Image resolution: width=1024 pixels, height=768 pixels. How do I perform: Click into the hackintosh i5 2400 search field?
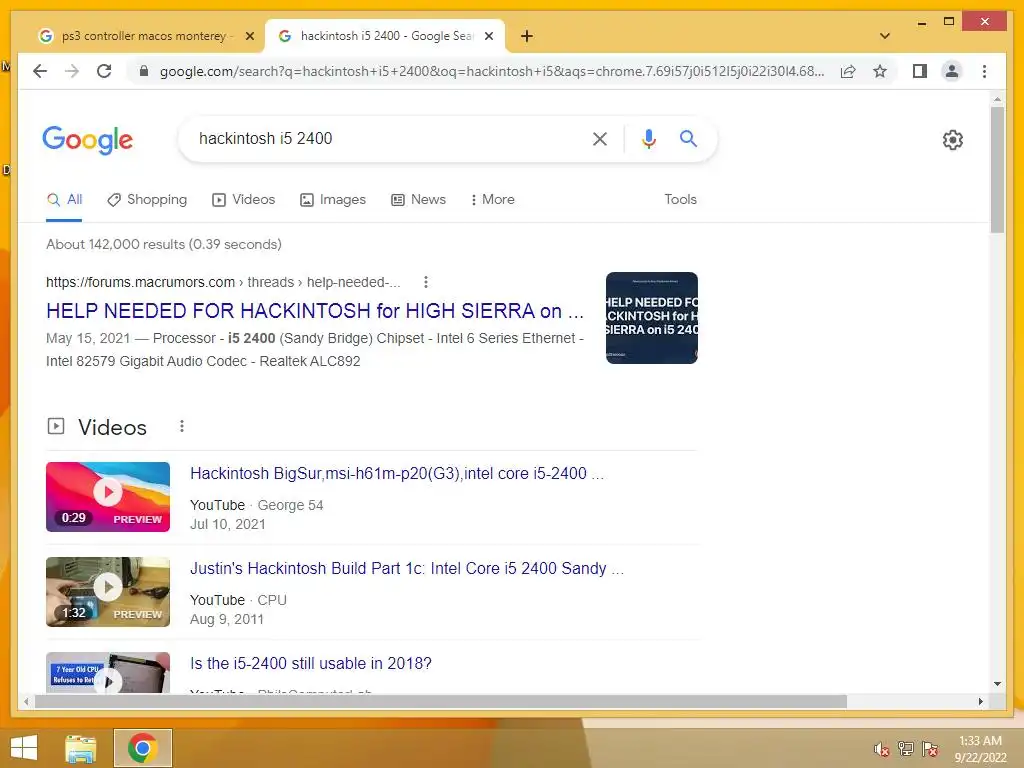click(385, 138)
